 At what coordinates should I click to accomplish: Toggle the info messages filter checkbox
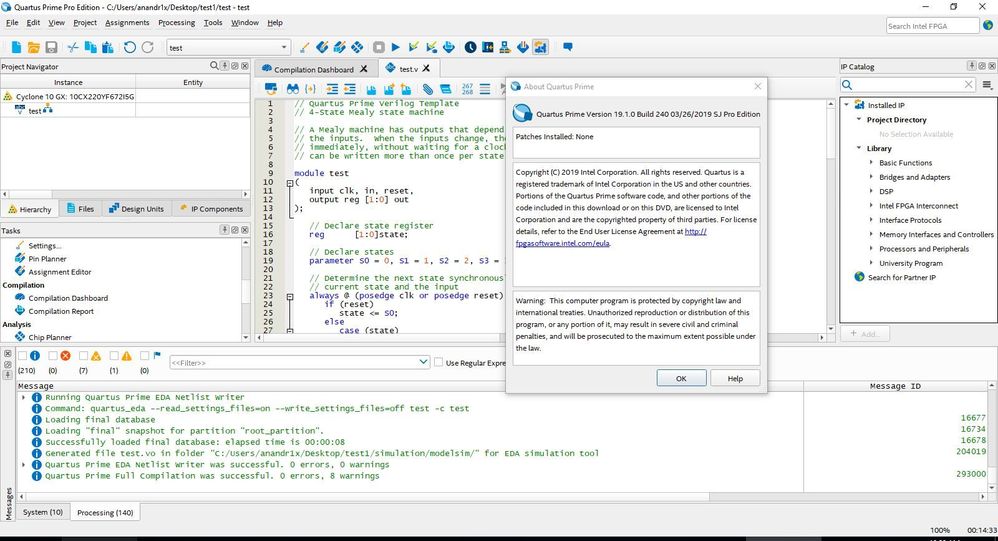22,355
